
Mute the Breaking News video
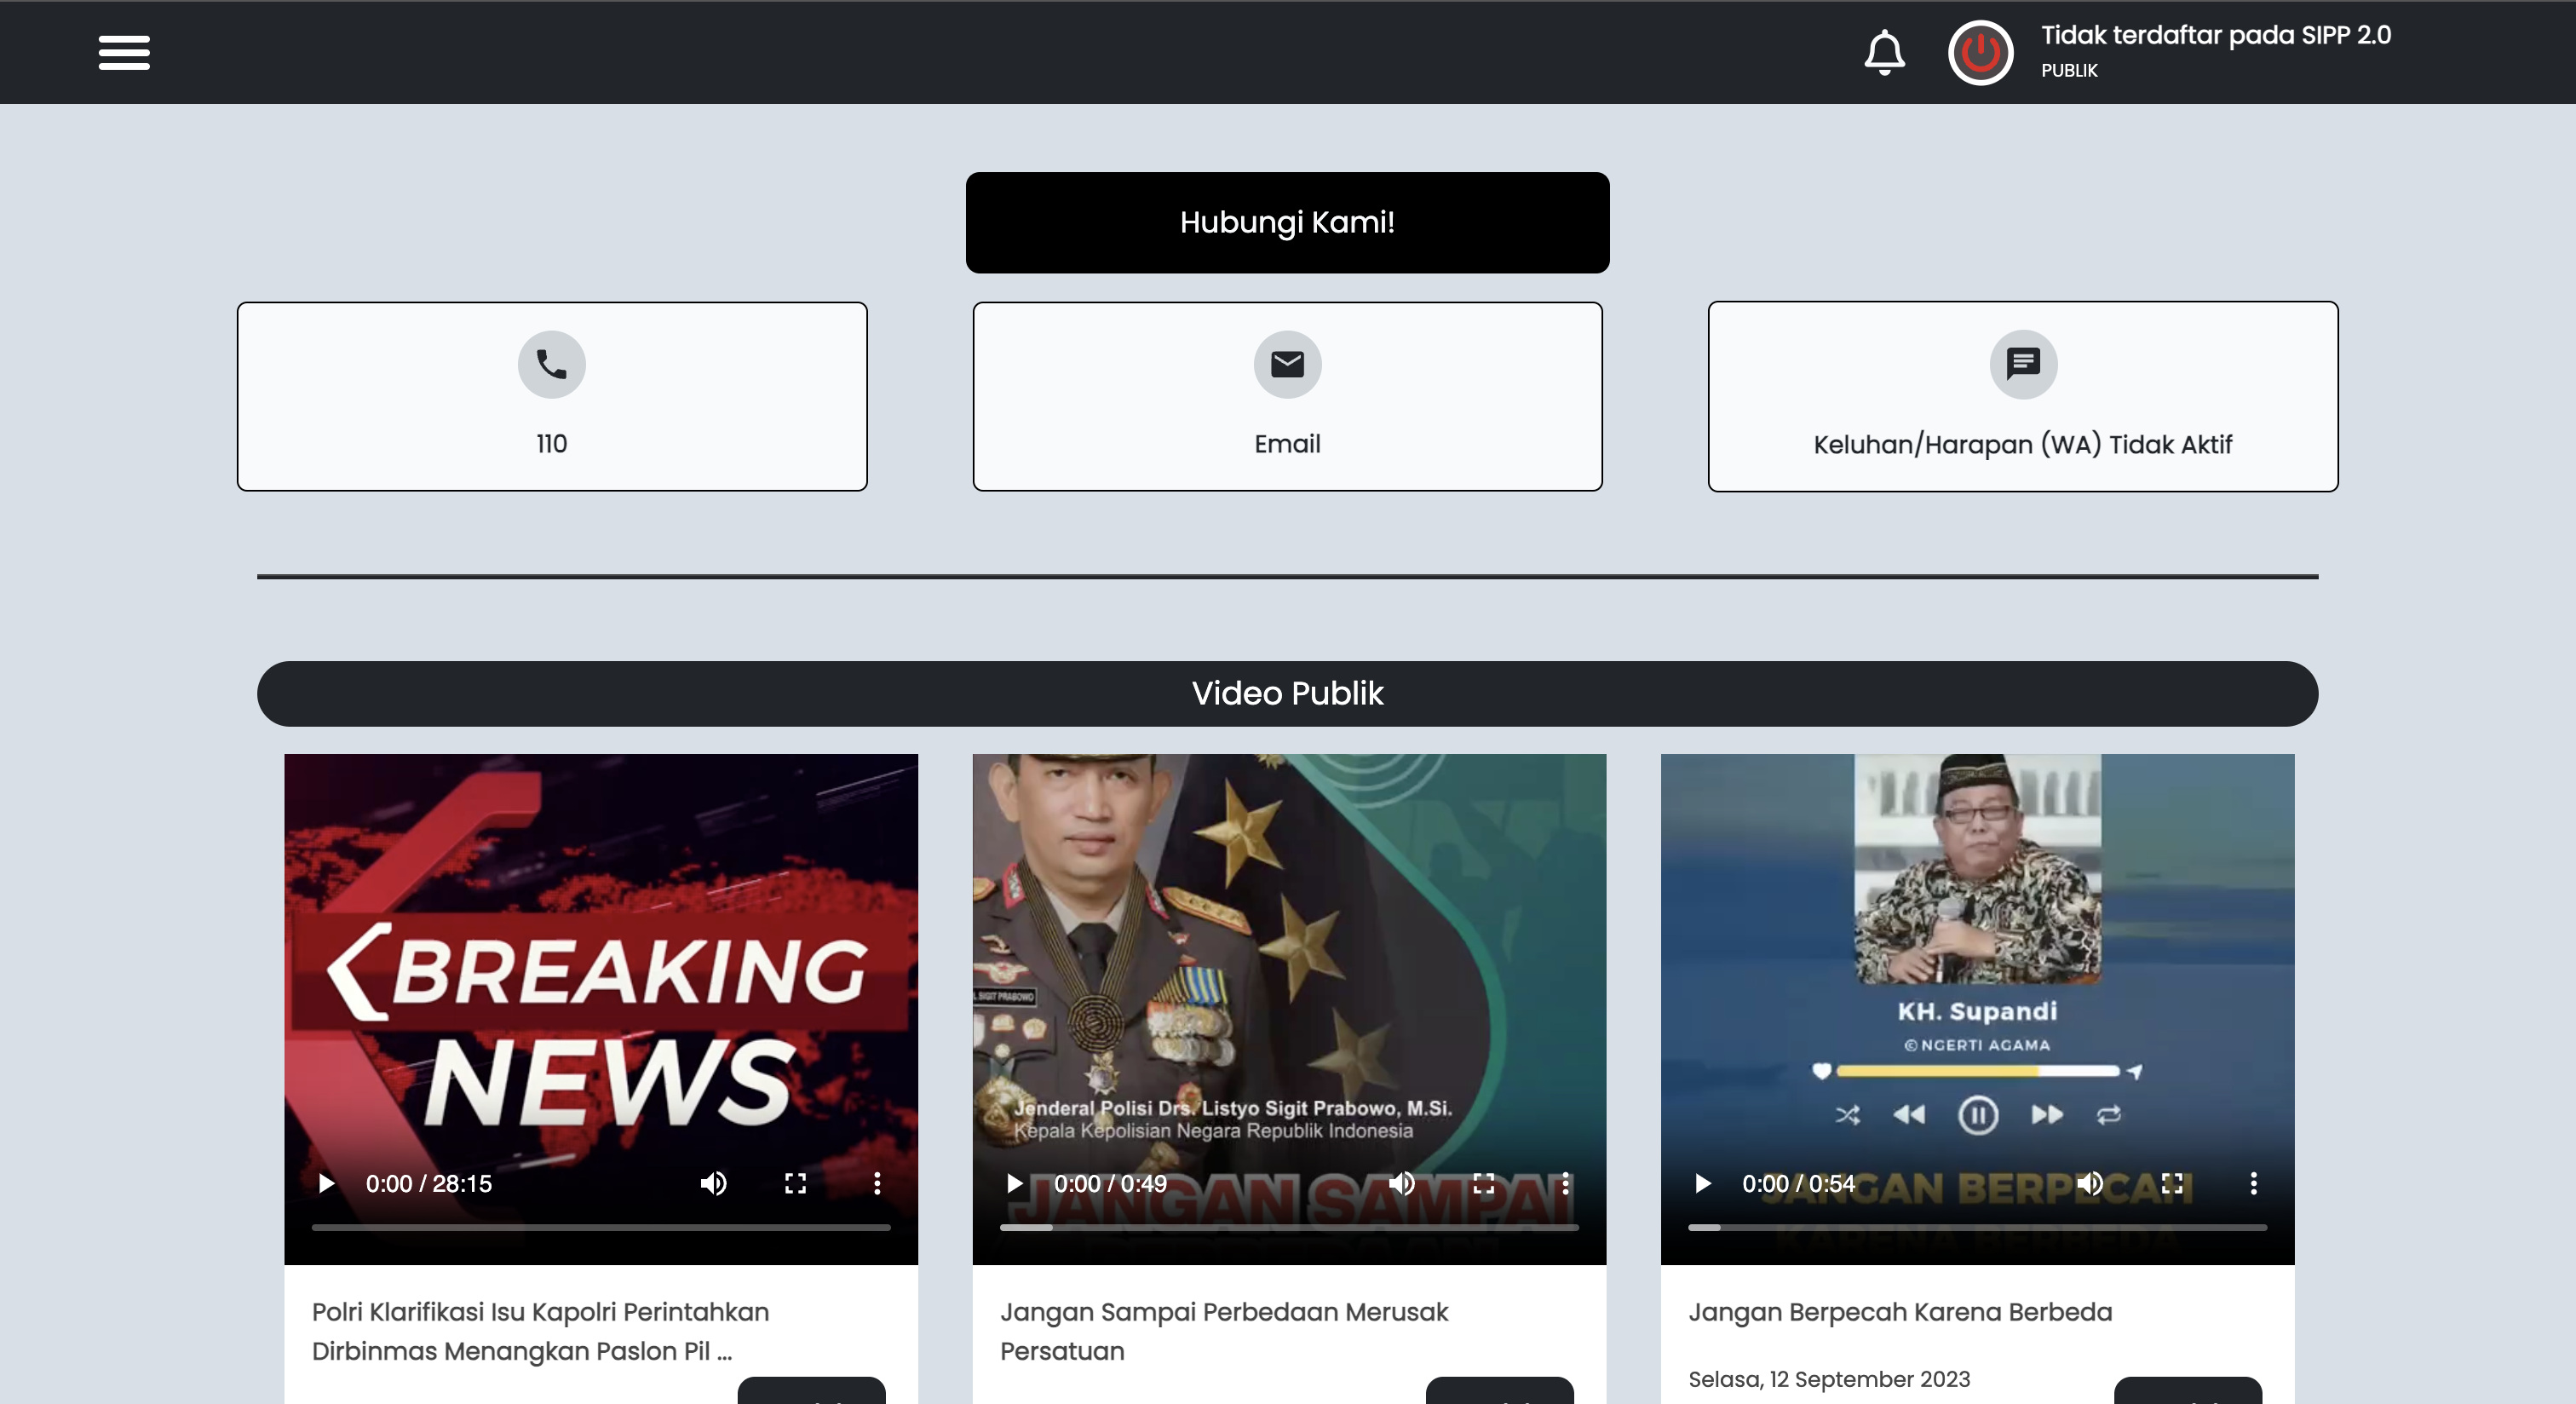[713, 1184]
